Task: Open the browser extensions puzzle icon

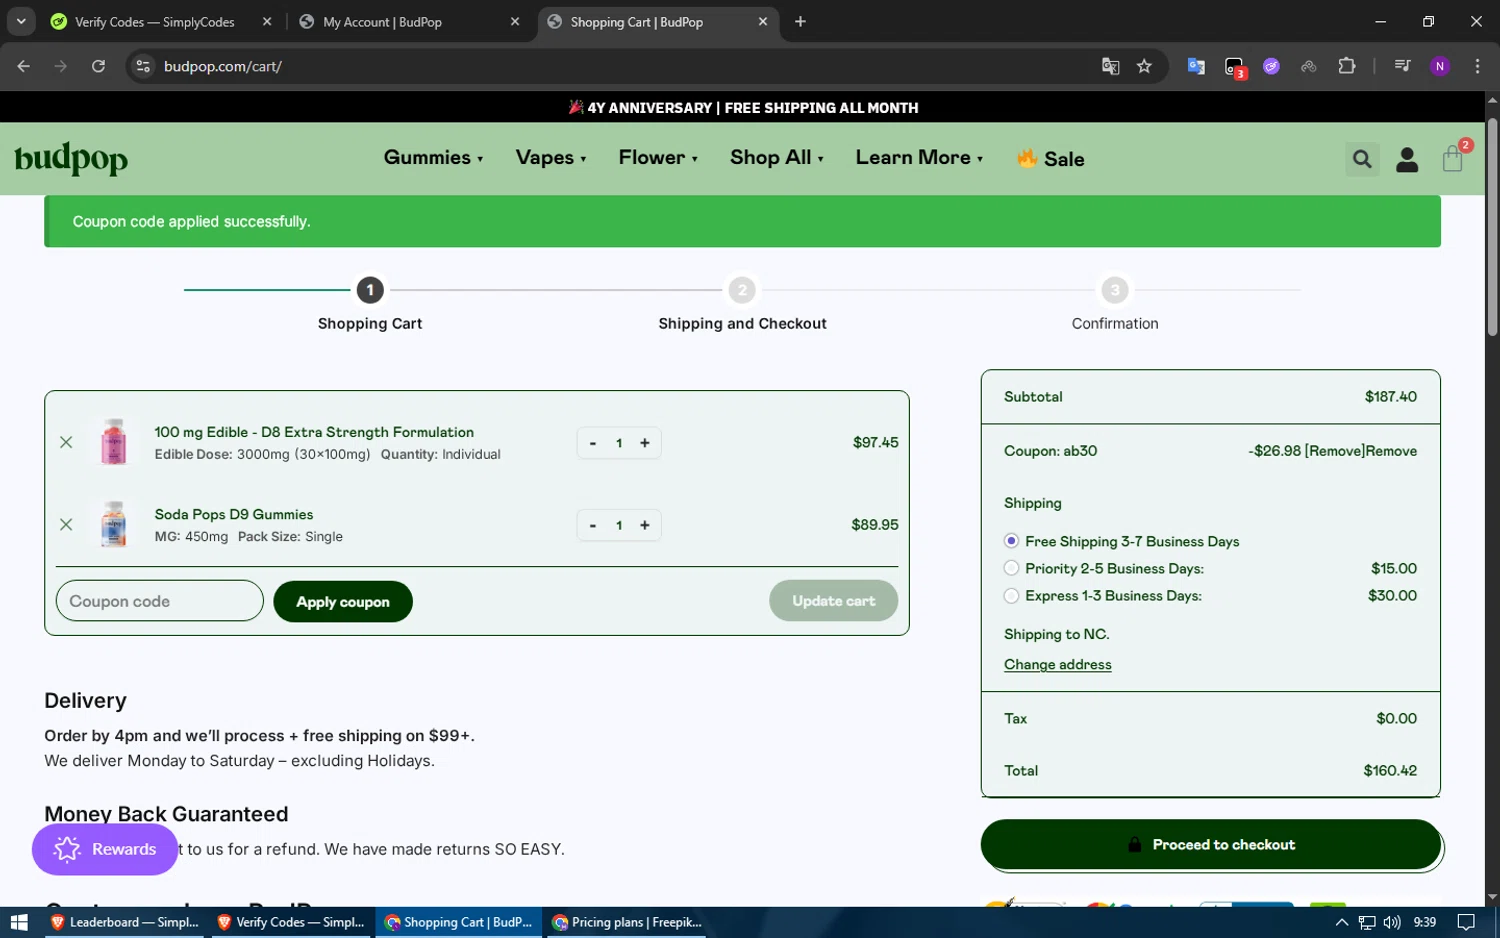Action: tap(1347, 66)
